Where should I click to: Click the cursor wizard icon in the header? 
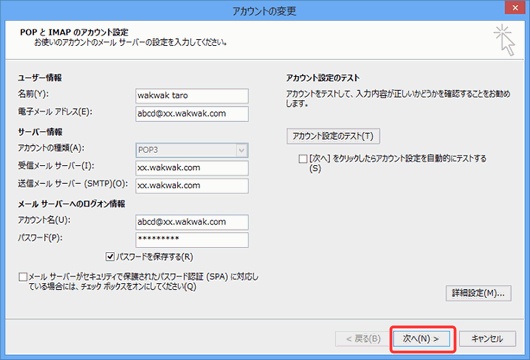tap(504, 40)
